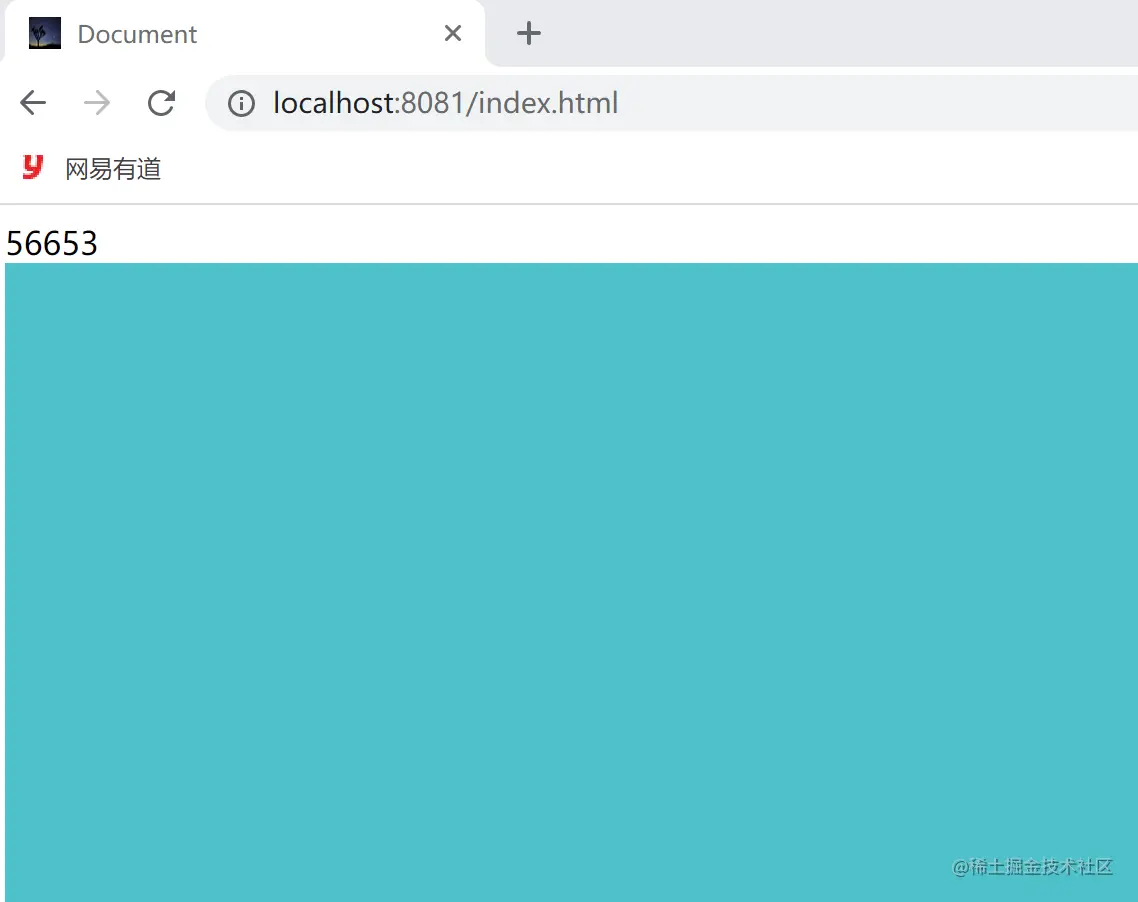Click the teal colored block on the page
Screen dimensions: 1138x902
(571, 582)
